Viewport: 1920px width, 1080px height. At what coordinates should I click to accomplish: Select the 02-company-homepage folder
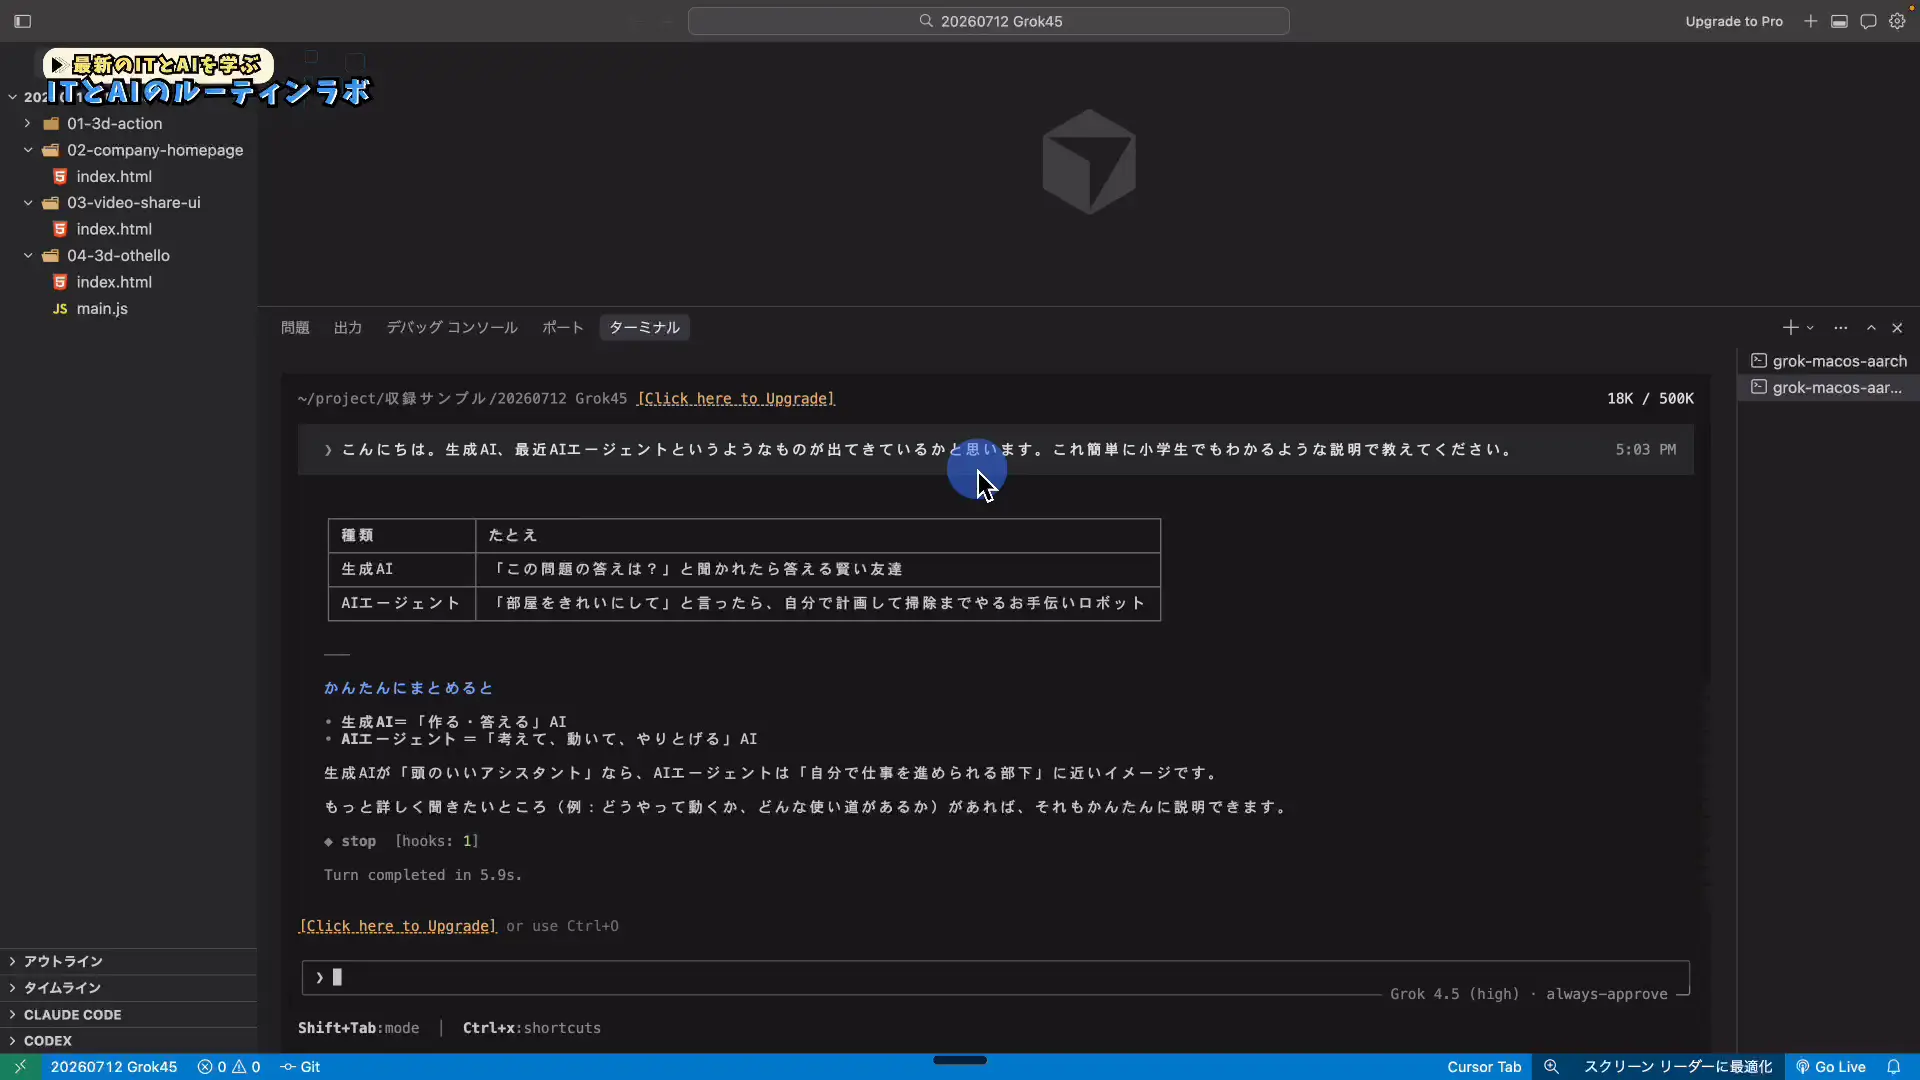point(155,150)
